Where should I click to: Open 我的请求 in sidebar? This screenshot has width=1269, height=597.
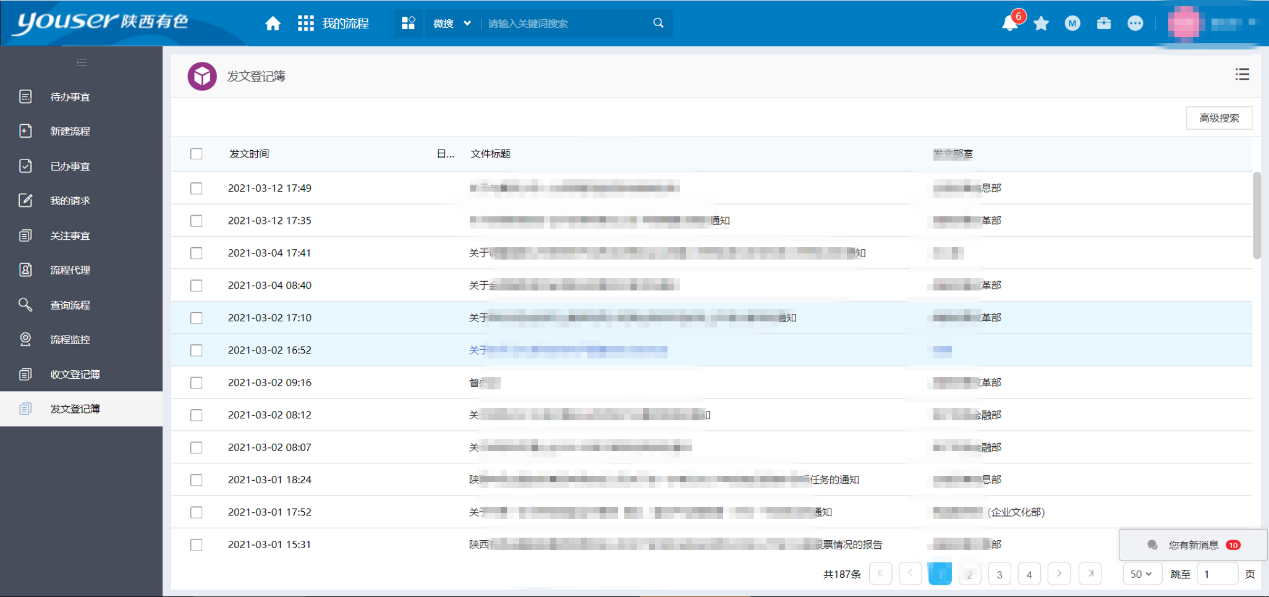coord(70,201)
